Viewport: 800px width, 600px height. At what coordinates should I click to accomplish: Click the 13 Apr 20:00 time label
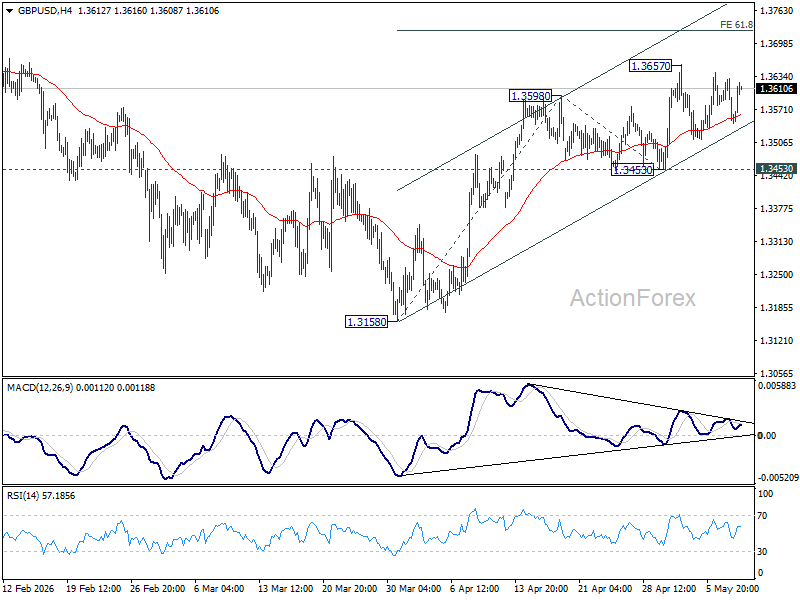point(541,589)
